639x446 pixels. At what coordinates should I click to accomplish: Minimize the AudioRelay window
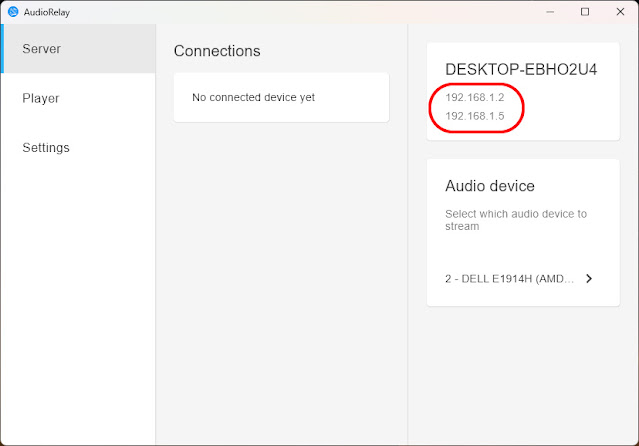(548, 11)
